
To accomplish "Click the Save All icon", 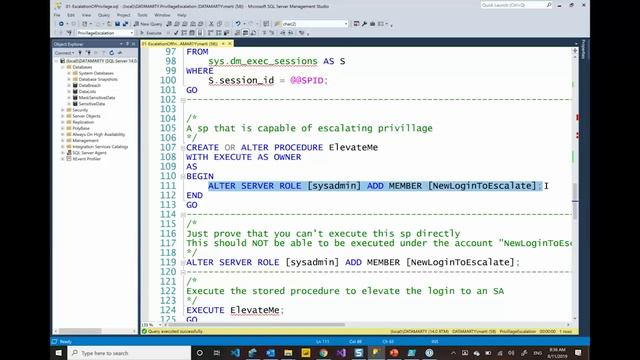I will [x=125, y=24].
